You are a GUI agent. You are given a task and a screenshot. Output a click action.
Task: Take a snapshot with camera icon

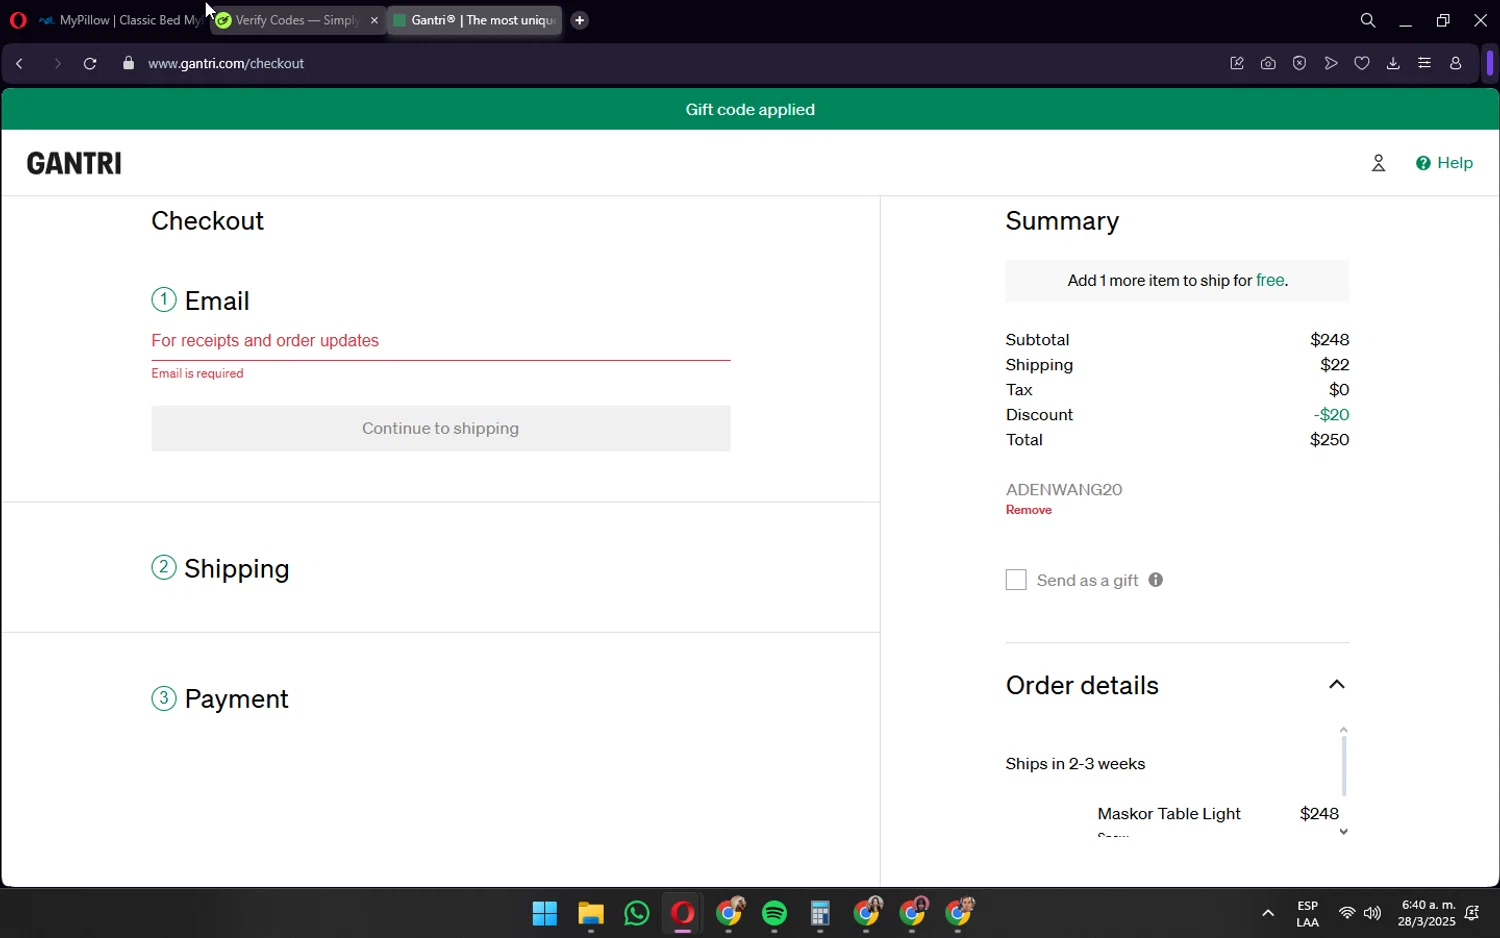click(x=1268, y=63)
